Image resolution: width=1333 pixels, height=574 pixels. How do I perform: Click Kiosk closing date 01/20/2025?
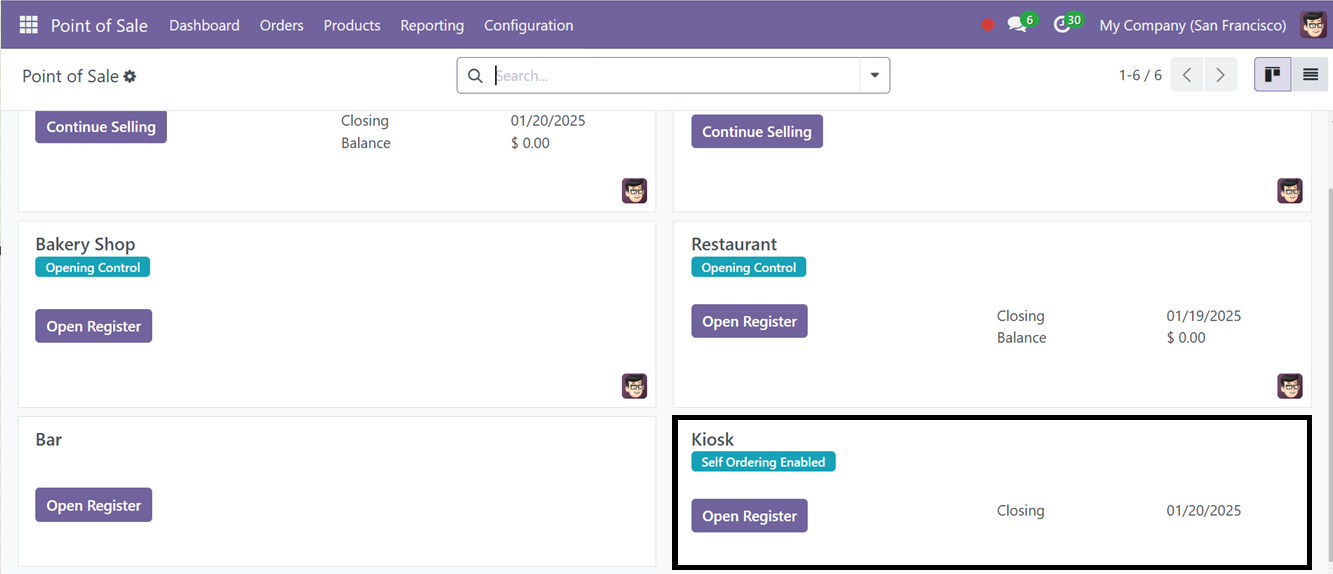pos(1204,510)
